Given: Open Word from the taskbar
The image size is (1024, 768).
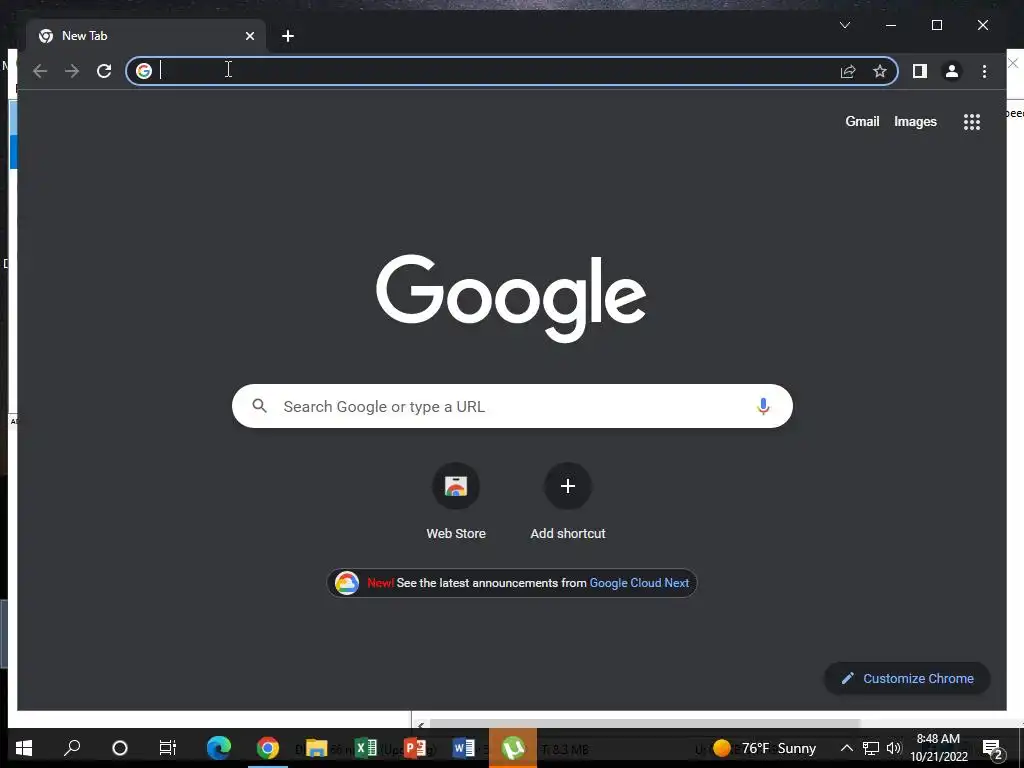Looking at the screenshot, I should coord(463,748).
